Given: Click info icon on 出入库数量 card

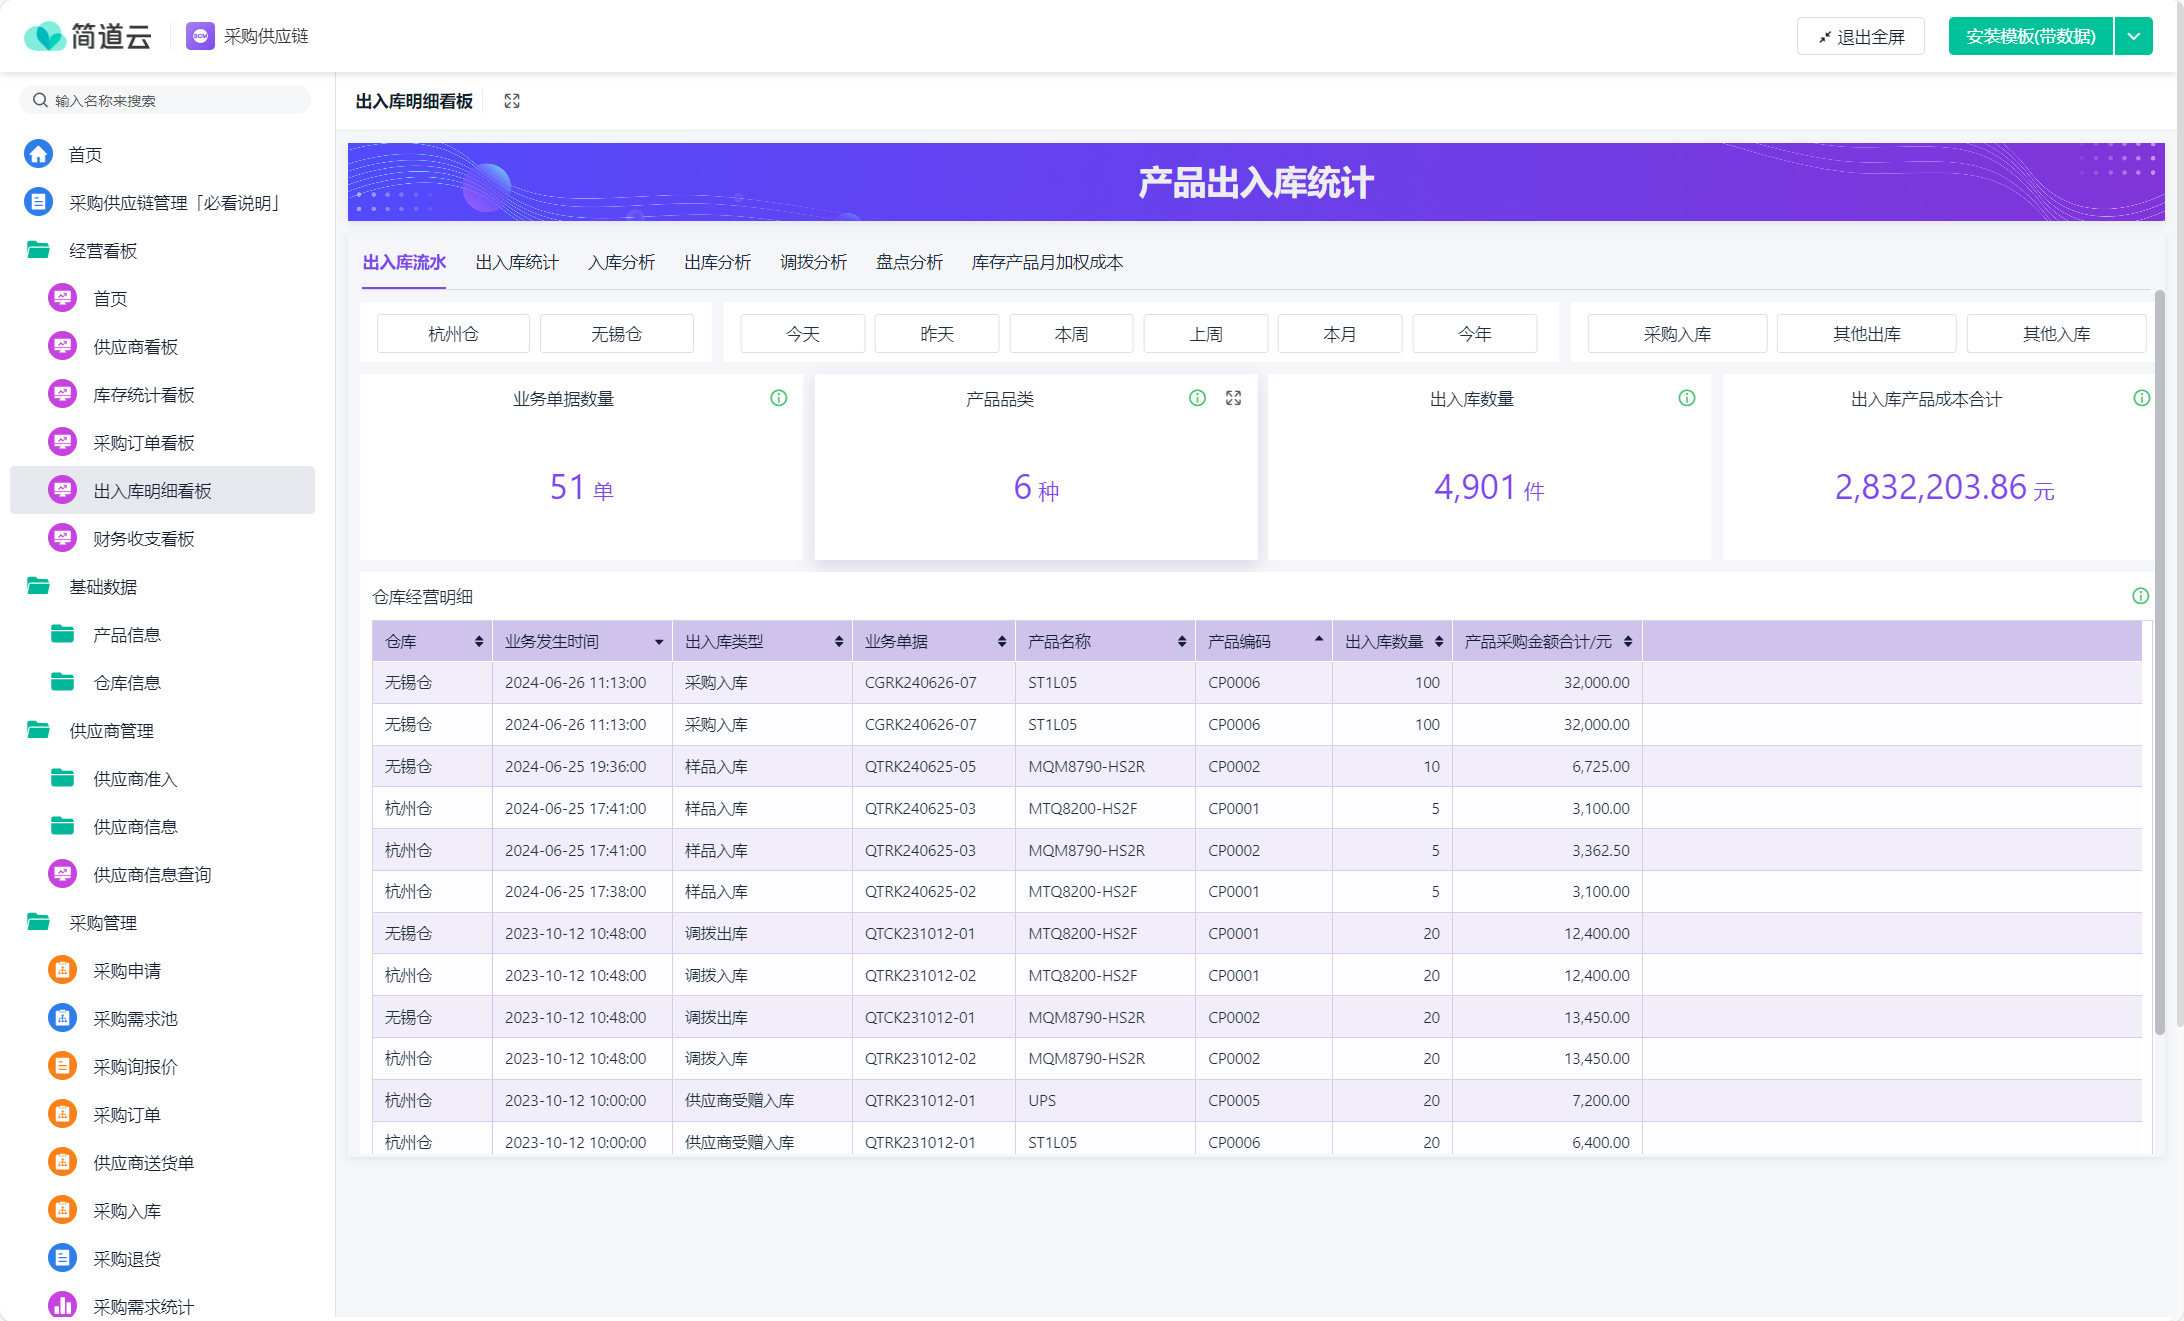Looking at the screenshot, I should click(x=1686, y=398).
